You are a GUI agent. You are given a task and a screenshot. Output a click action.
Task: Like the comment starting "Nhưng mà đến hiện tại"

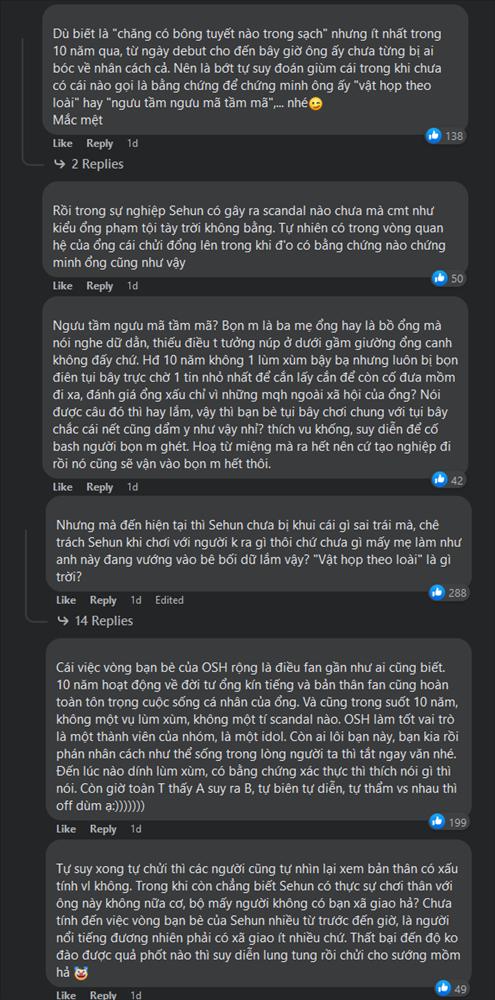pyautogui.click(x=65, y=600)
